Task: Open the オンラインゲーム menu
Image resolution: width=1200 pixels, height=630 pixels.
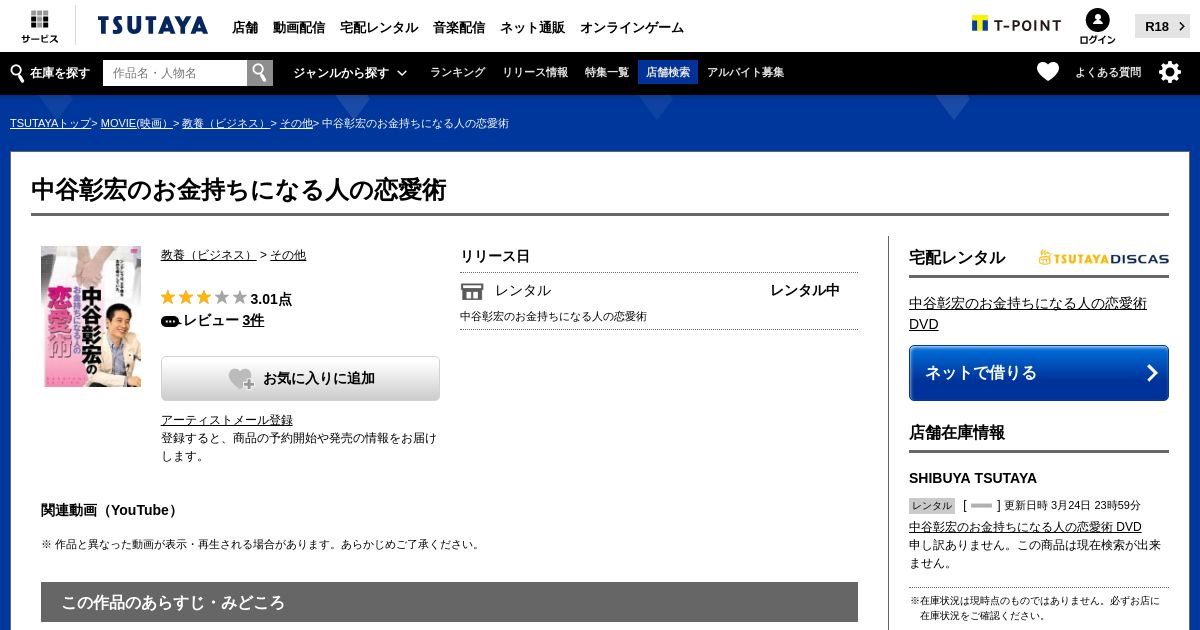Action: pos(632,27)
